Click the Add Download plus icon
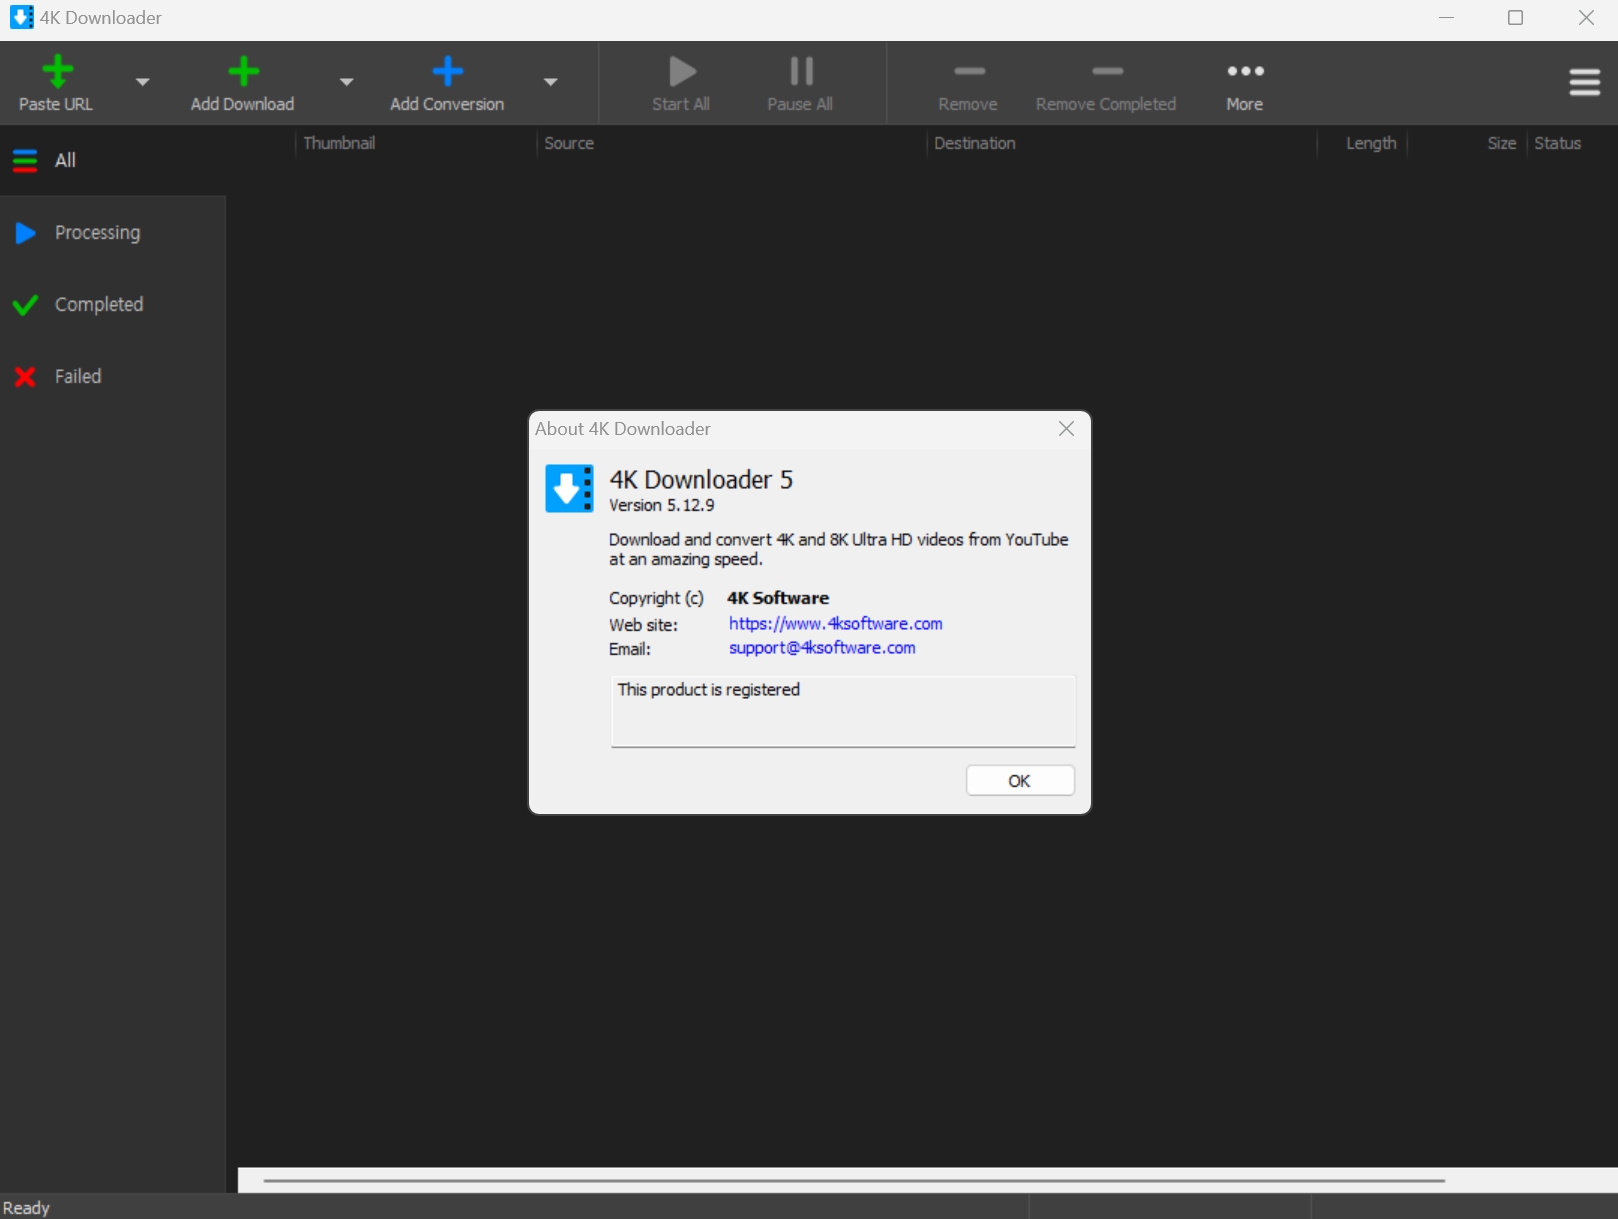 pos(243,71)
